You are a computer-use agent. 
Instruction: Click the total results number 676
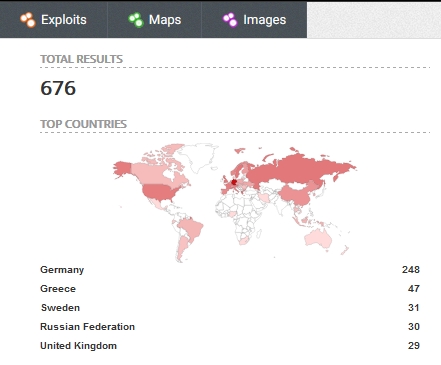click(58, 88)
